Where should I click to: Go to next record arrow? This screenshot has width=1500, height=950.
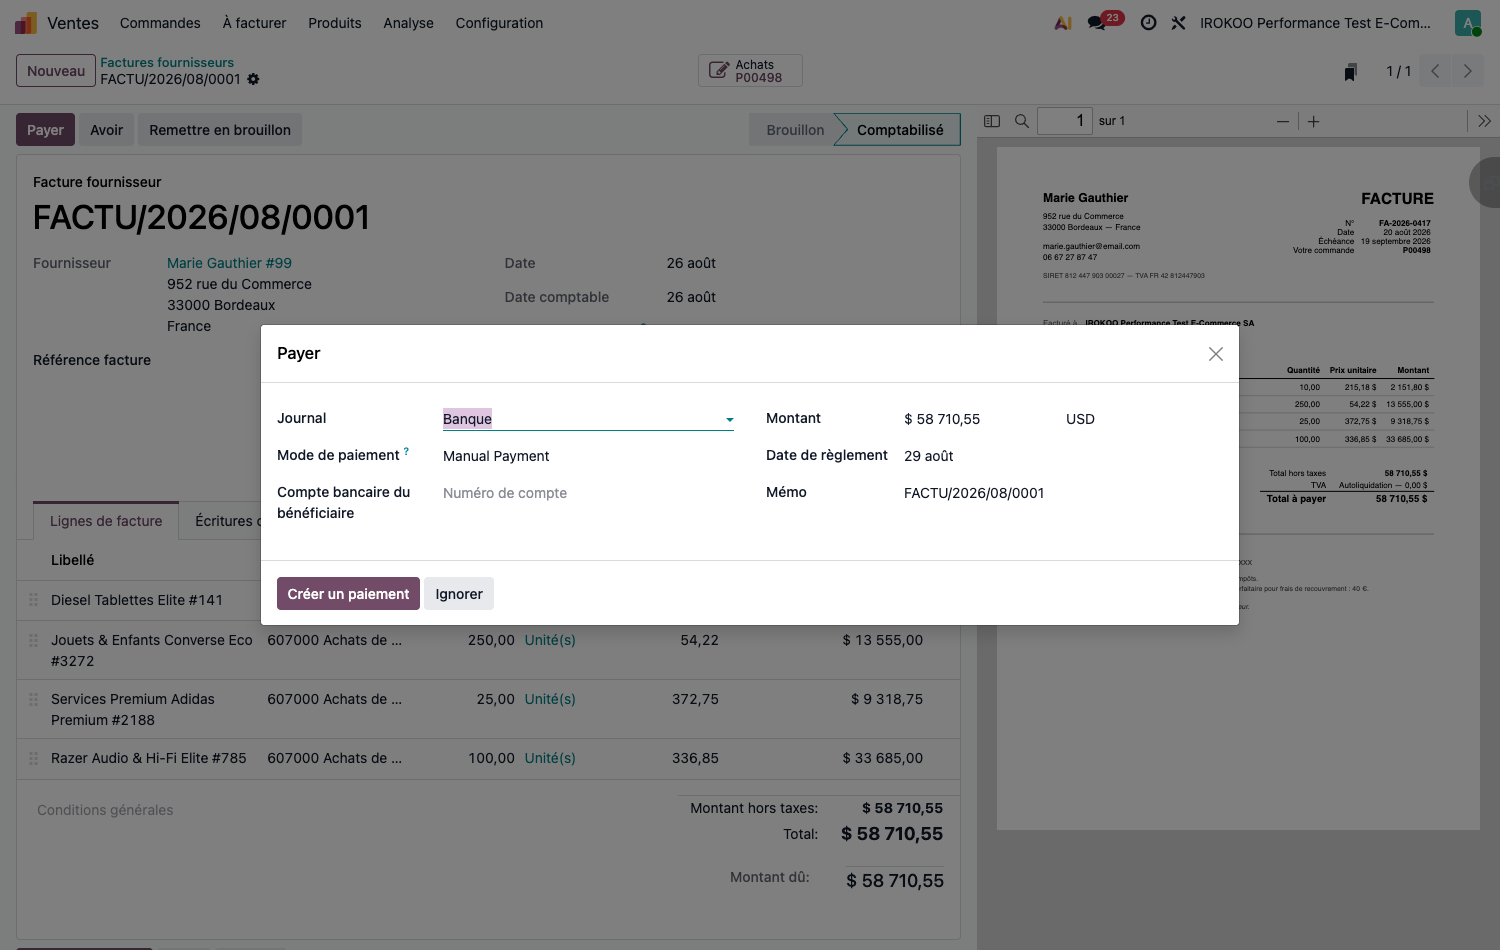[1467, 71]
